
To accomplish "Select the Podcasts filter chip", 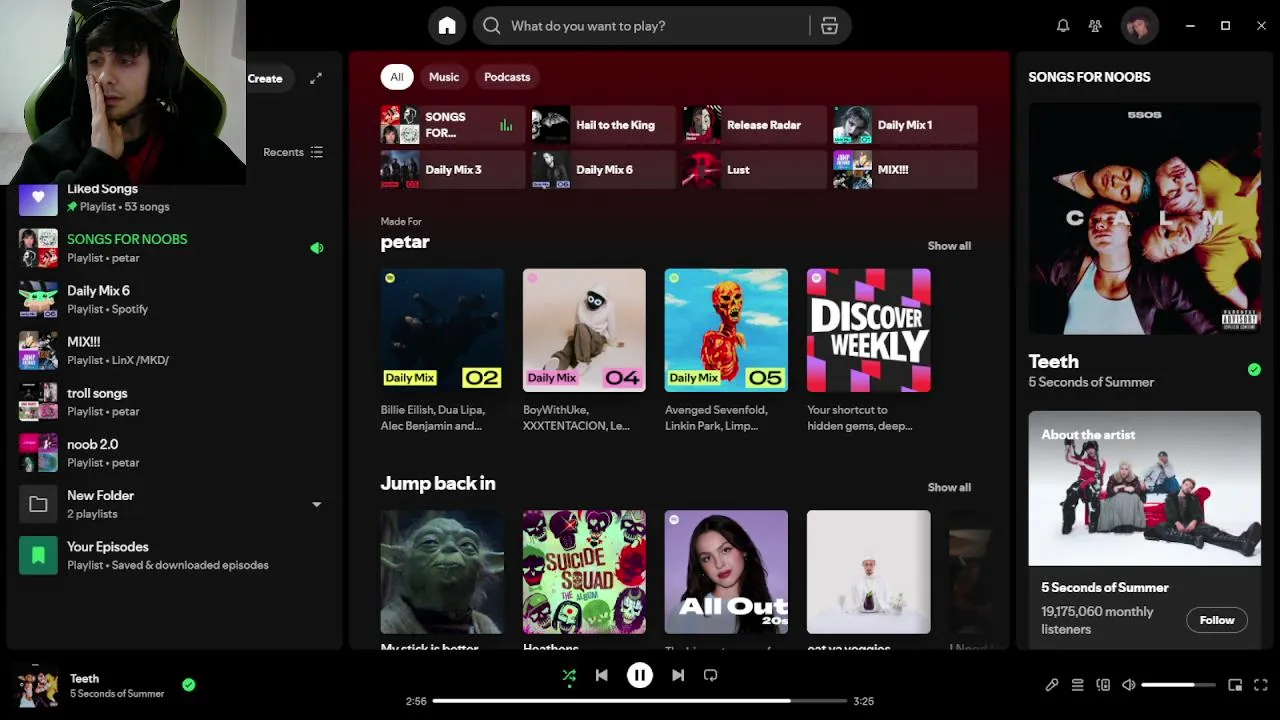I will pyautogui.click(x=507, y=77).
